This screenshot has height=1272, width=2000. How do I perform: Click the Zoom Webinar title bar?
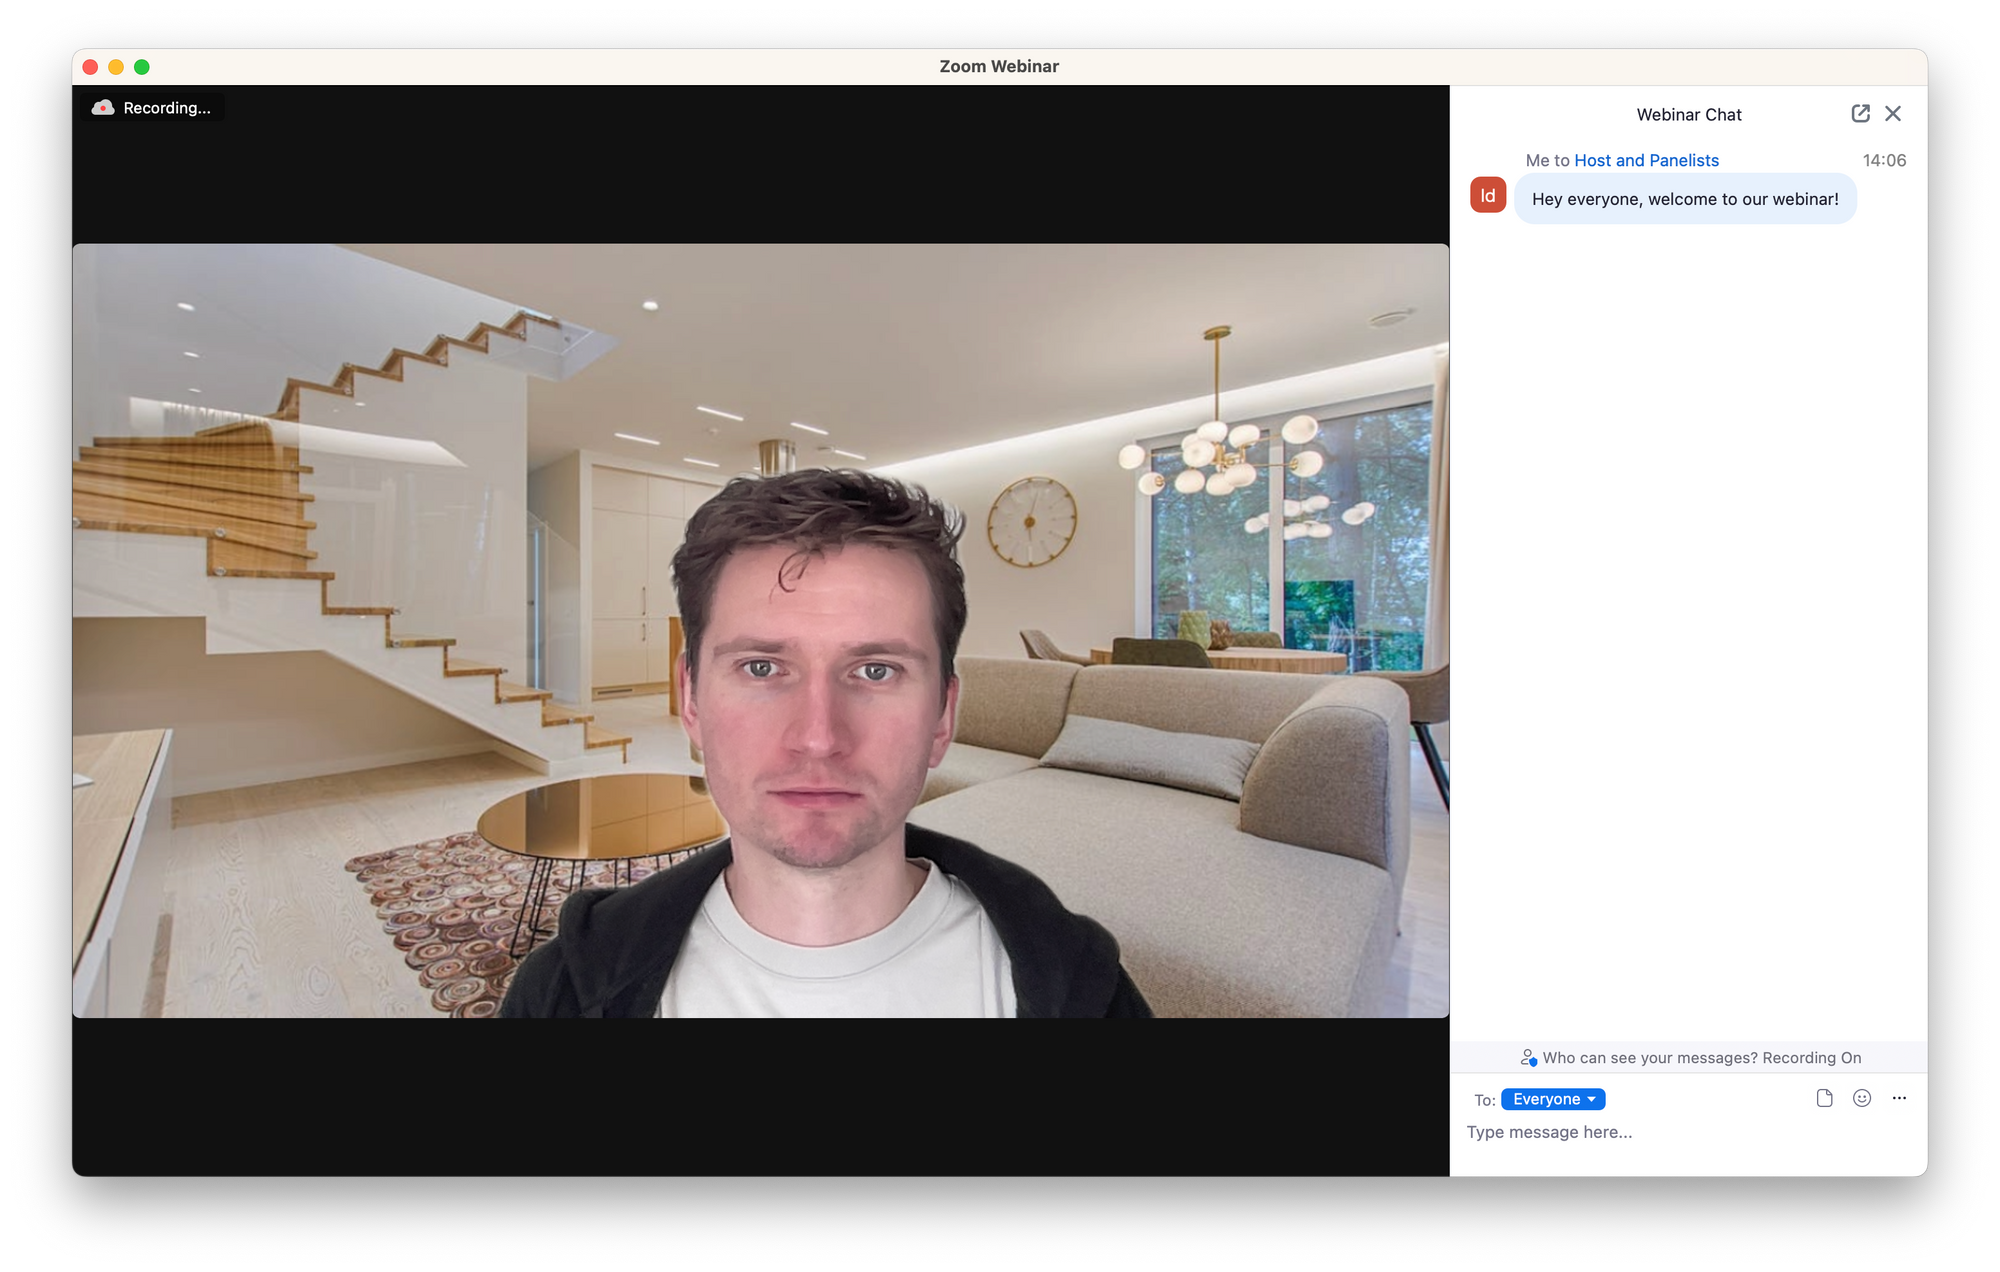point(1000,66)
